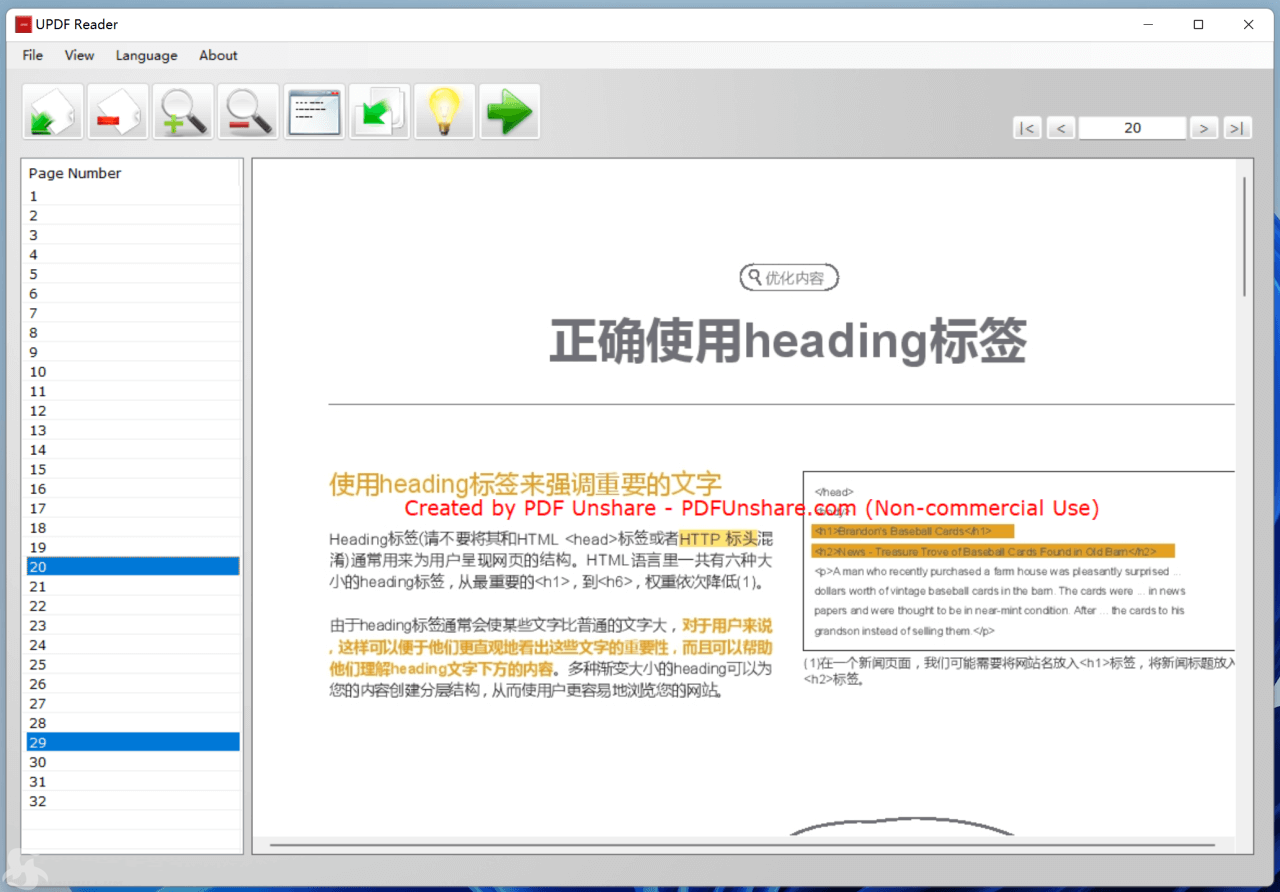Select page 5 in the page list
The image size is (1280, 892).
tap(133, 274)
